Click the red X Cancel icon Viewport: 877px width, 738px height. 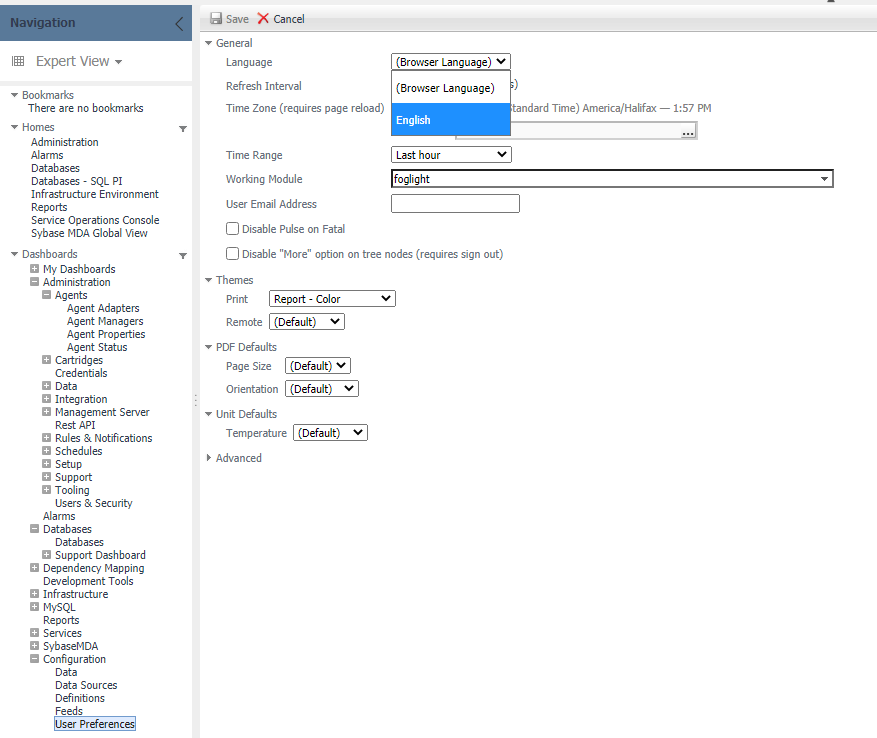(x=264, y=18)
